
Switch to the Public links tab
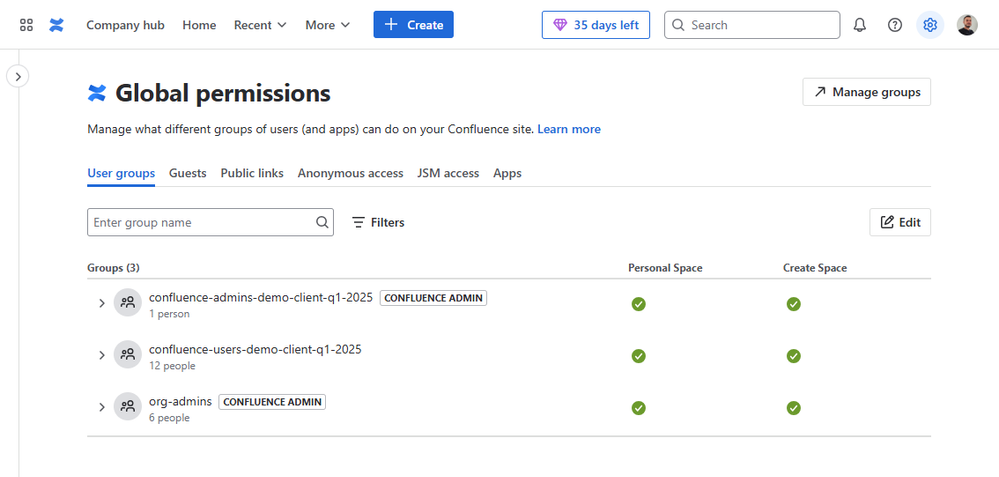click(x=252, y=173)
